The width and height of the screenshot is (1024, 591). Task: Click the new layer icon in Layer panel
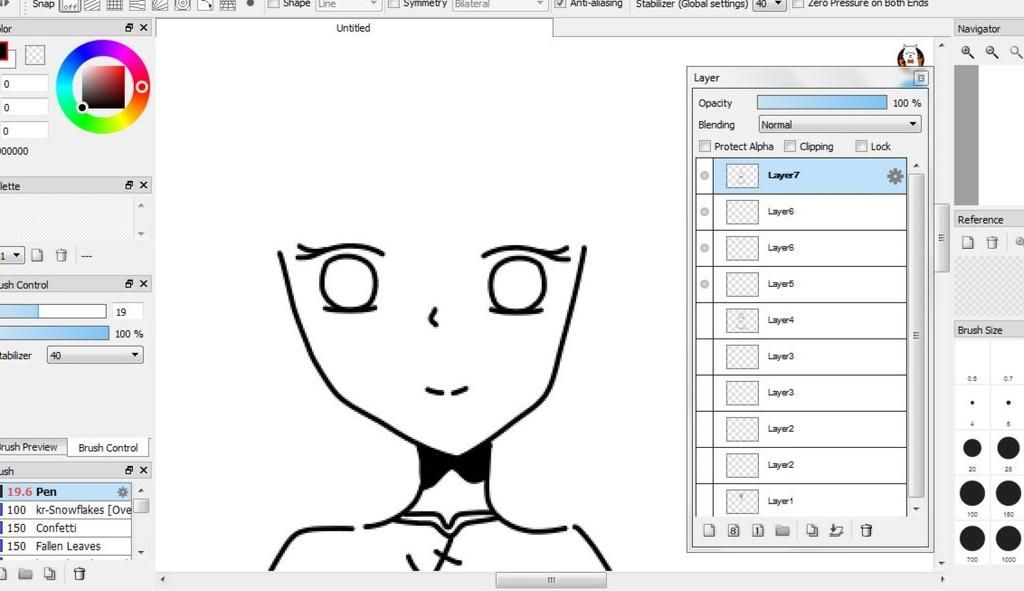709,530
